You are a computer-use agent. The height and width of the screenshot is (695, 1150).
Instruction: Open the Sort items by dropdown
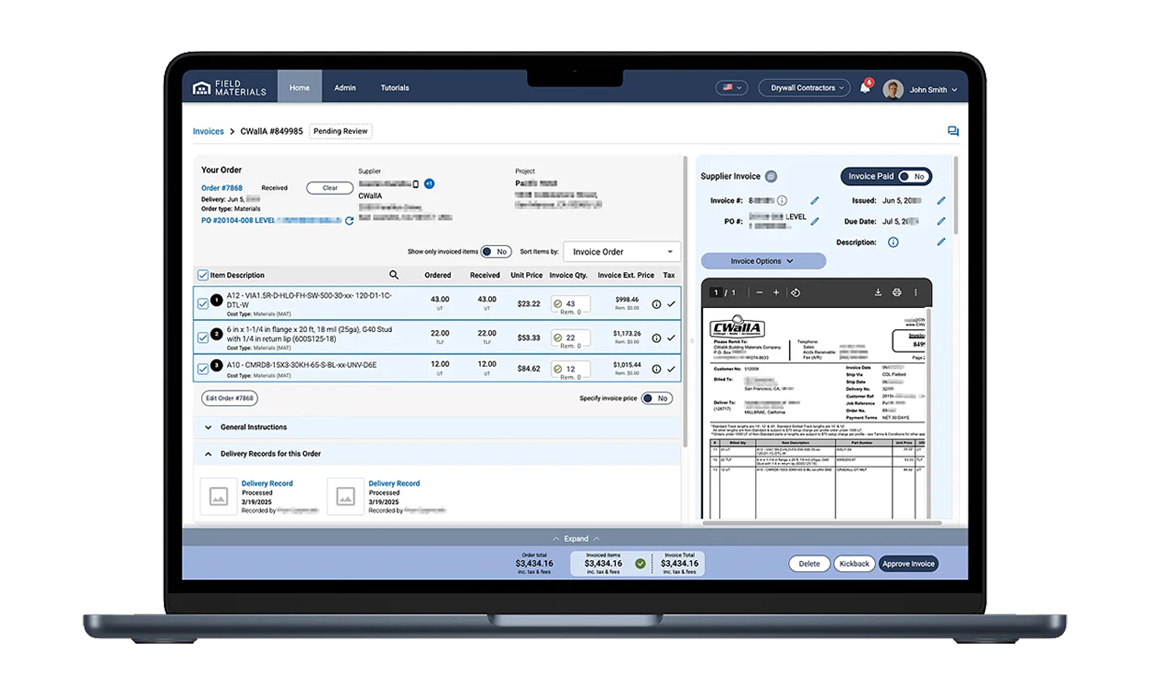[622, 251]
